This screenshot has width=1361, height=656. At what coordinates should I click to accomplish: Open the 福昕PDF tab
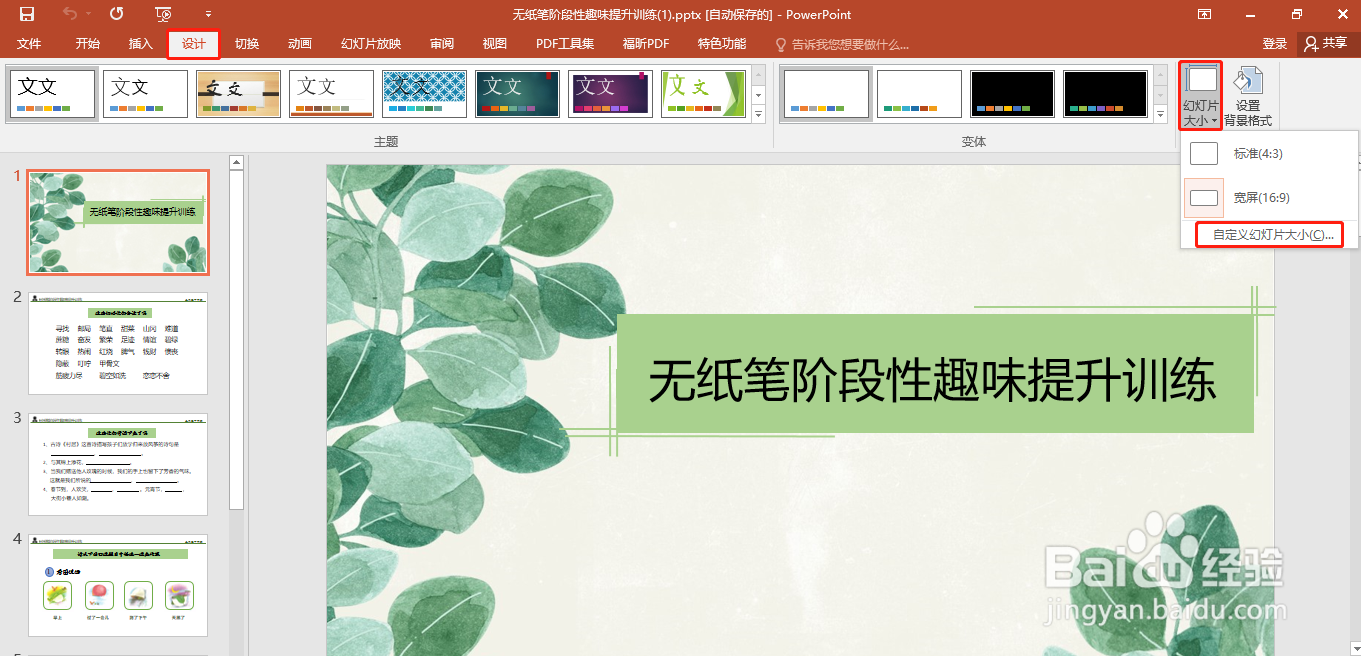pyautogui.click(x=646, y=44)
